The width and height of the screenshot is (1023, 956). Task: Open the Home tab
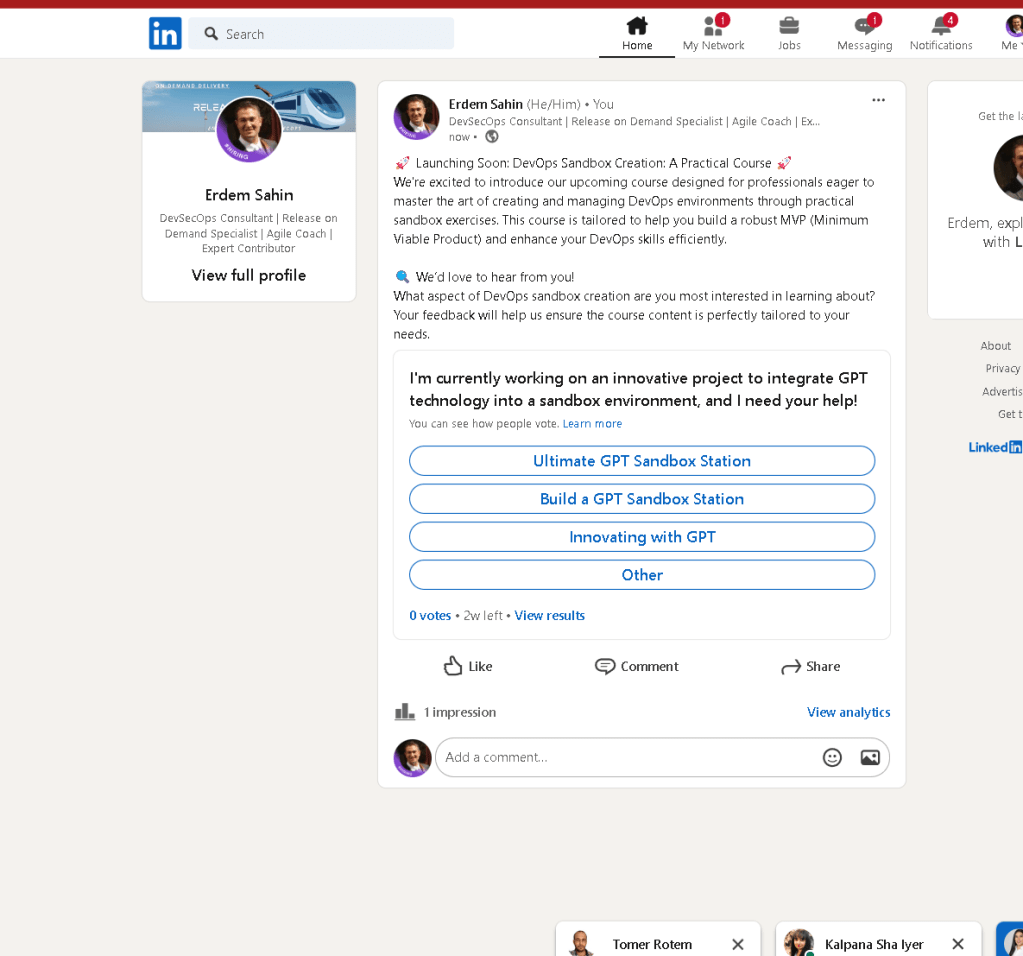coord(637,33)
